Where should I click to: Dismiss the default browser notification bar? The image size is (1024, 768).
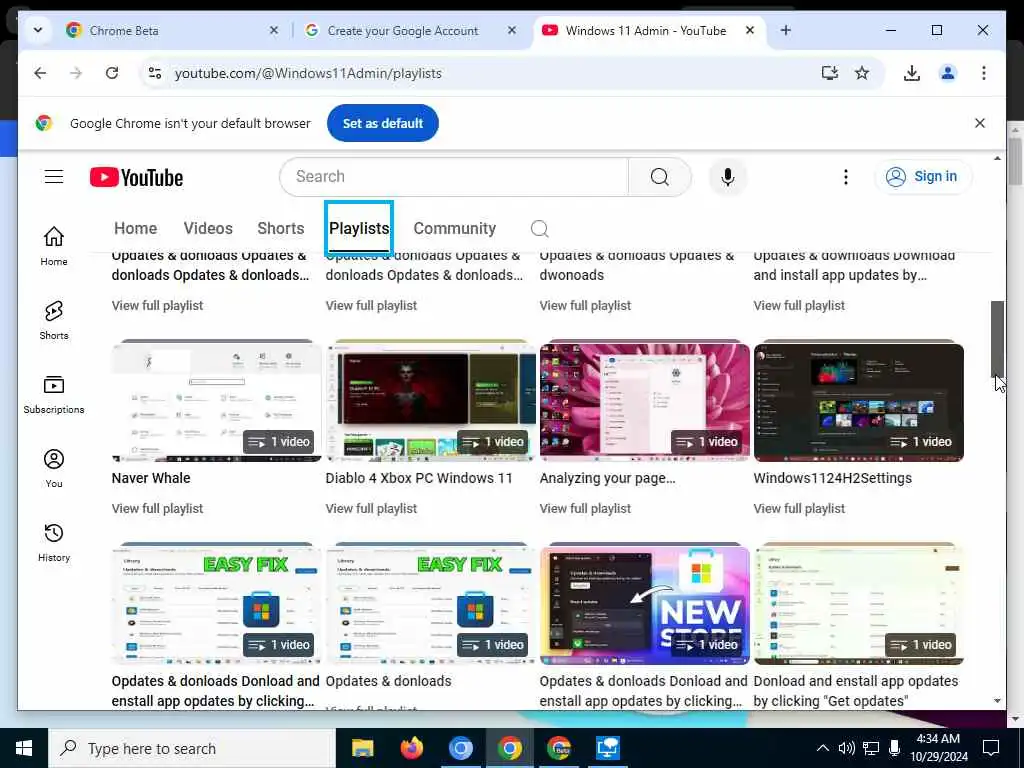[980, 123]
